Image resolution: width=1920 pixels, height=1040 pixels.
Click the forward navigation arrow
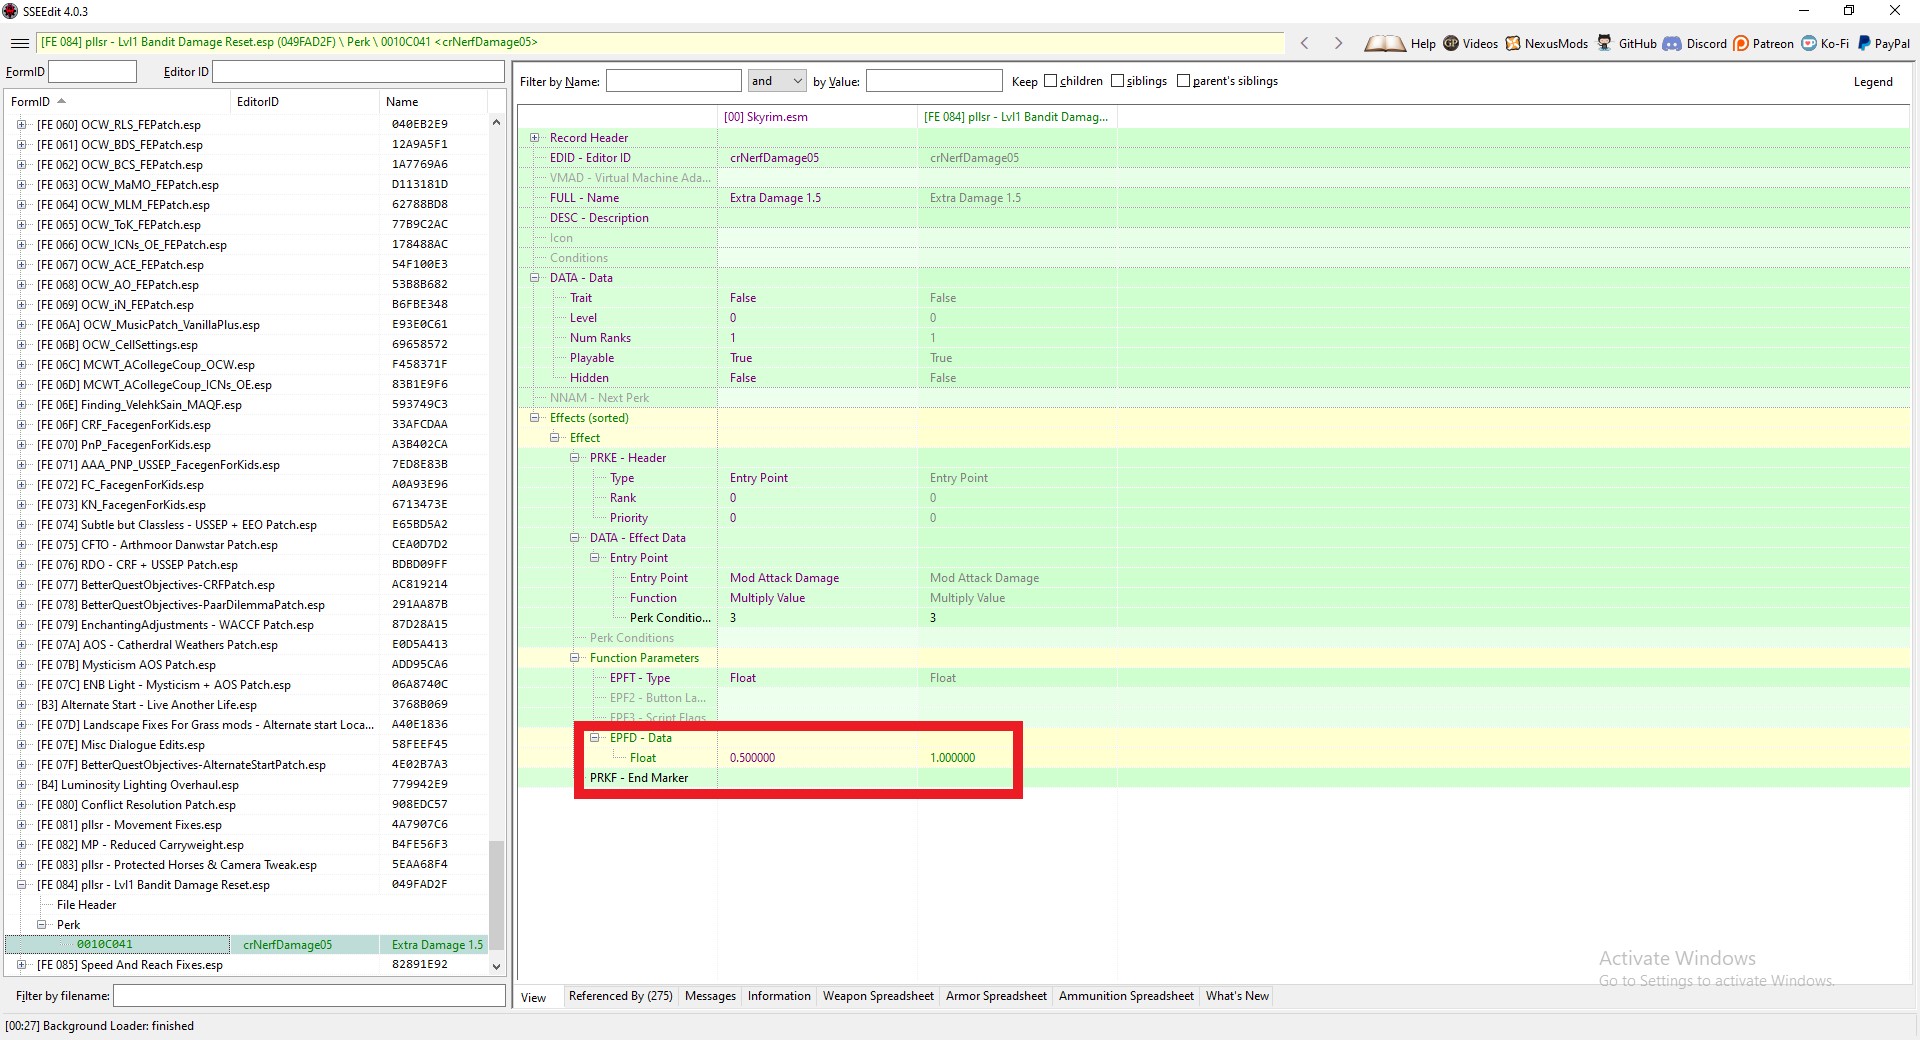click(1338, 43)
